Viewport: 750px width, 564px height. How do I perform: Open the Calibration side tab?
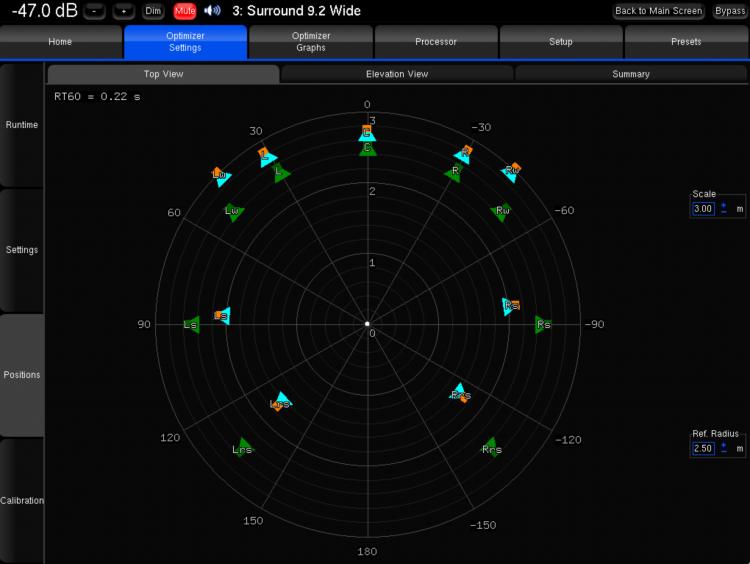click(x=22, y=501)
